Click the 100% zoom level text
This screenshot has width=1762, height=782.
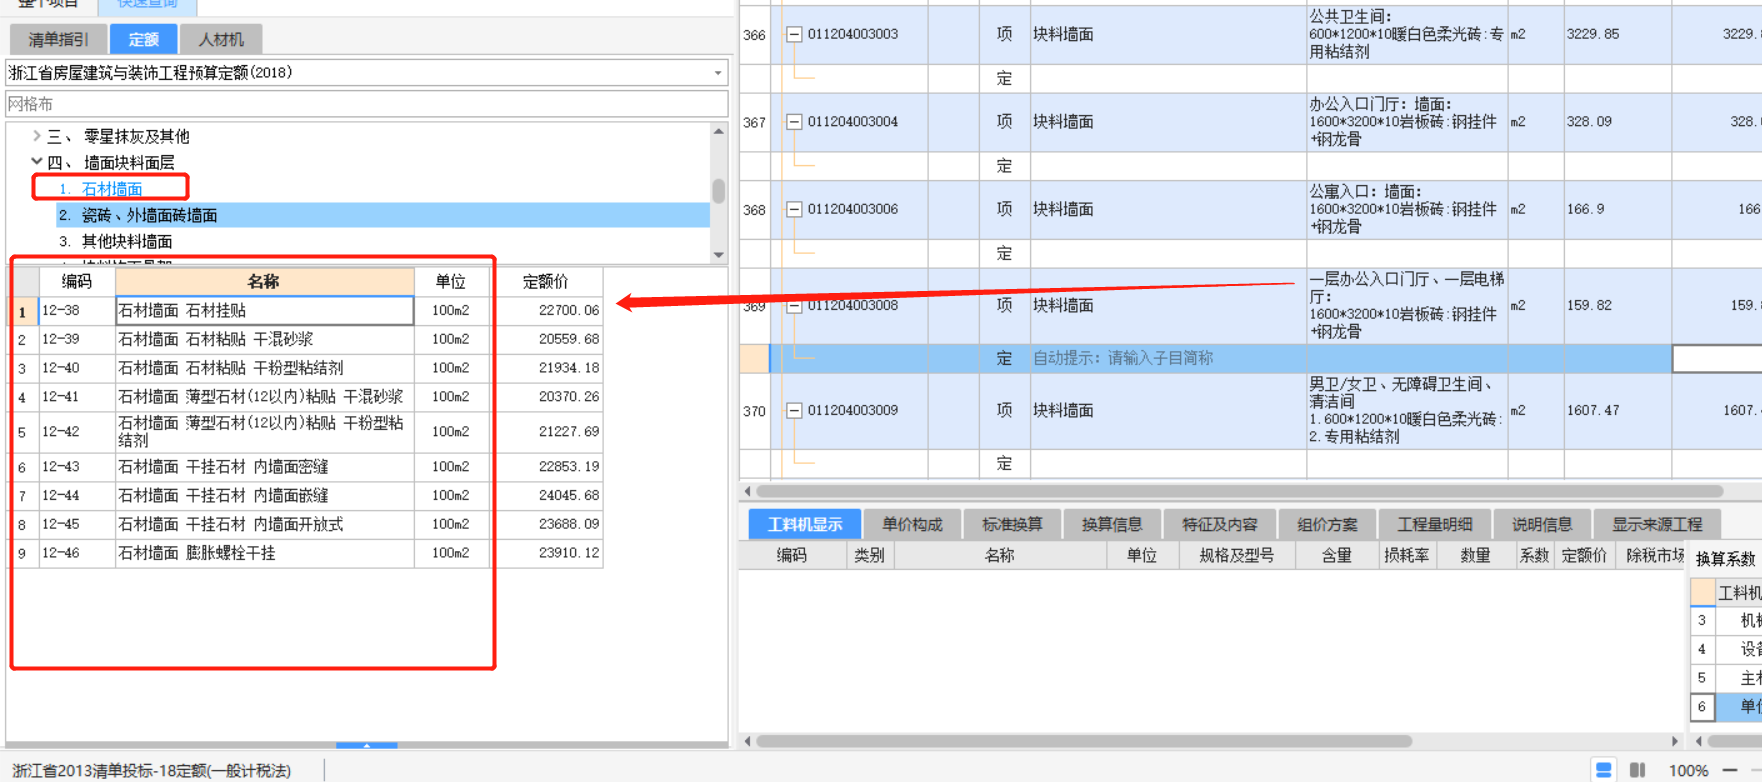point(1688,770)
